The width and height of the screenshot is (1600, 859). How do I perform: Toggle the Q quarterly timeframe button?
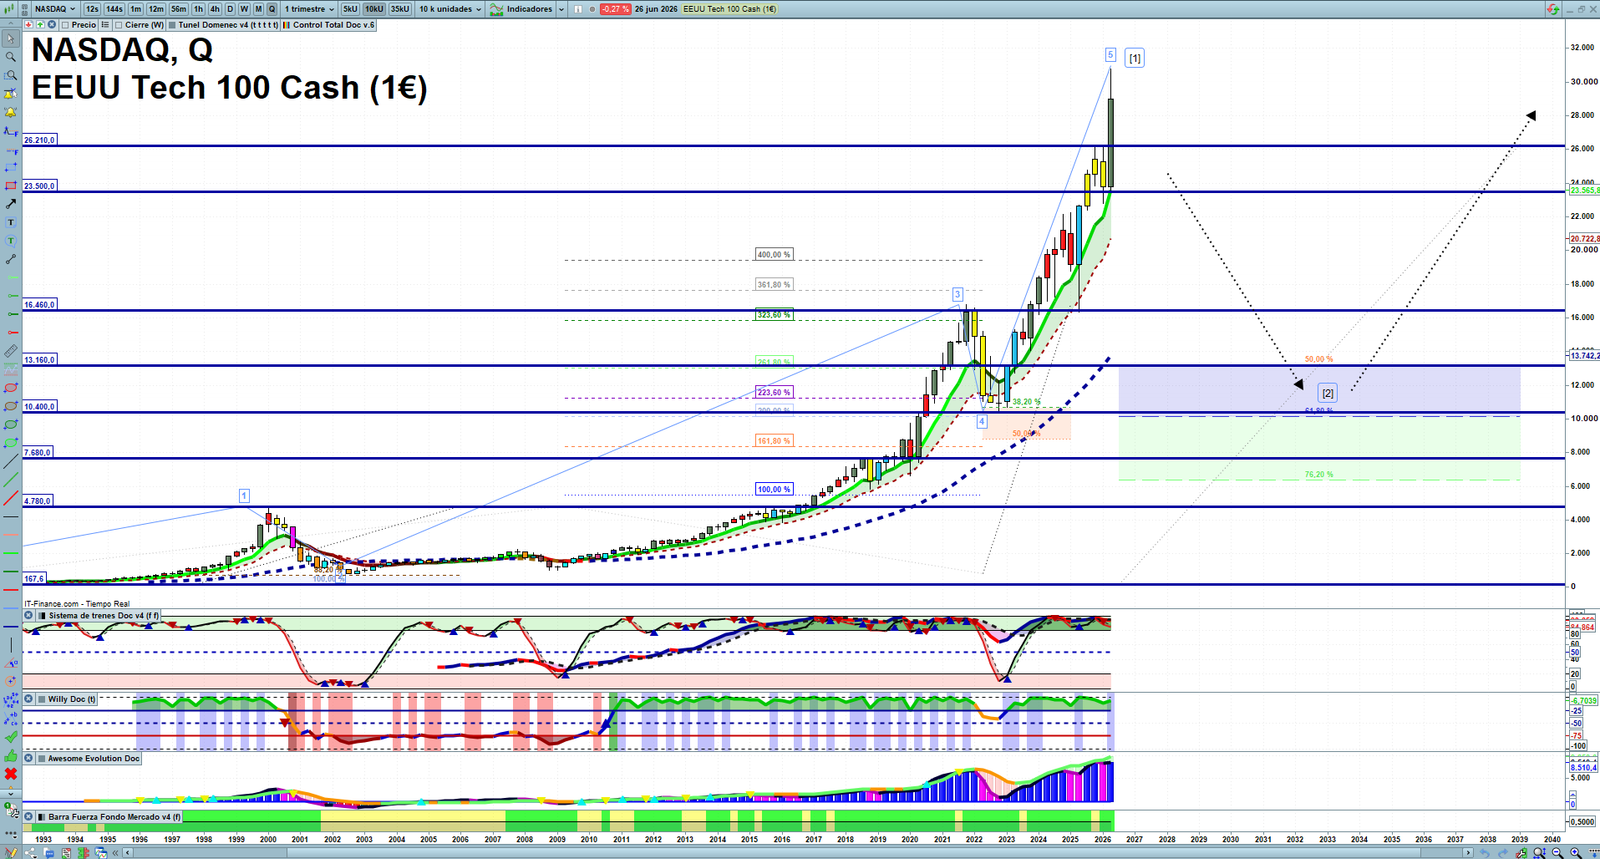coord(272,9)
